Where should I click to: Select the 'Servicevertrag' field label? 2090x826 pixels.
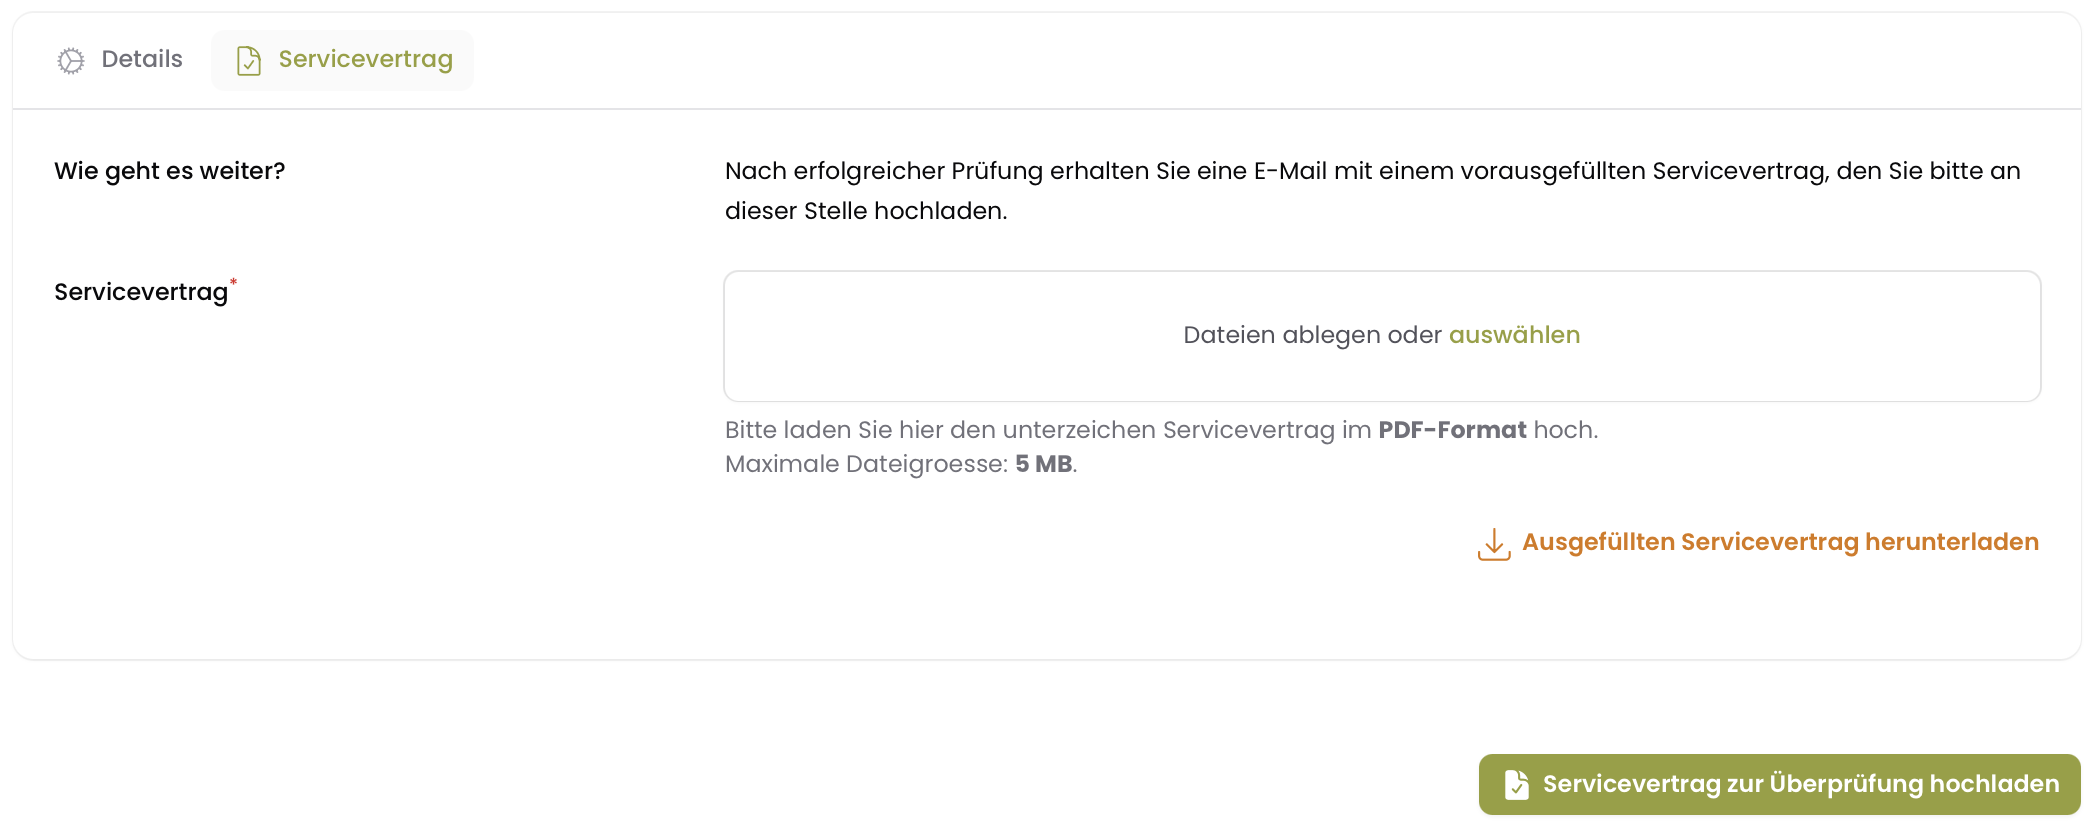coord(141,292)
